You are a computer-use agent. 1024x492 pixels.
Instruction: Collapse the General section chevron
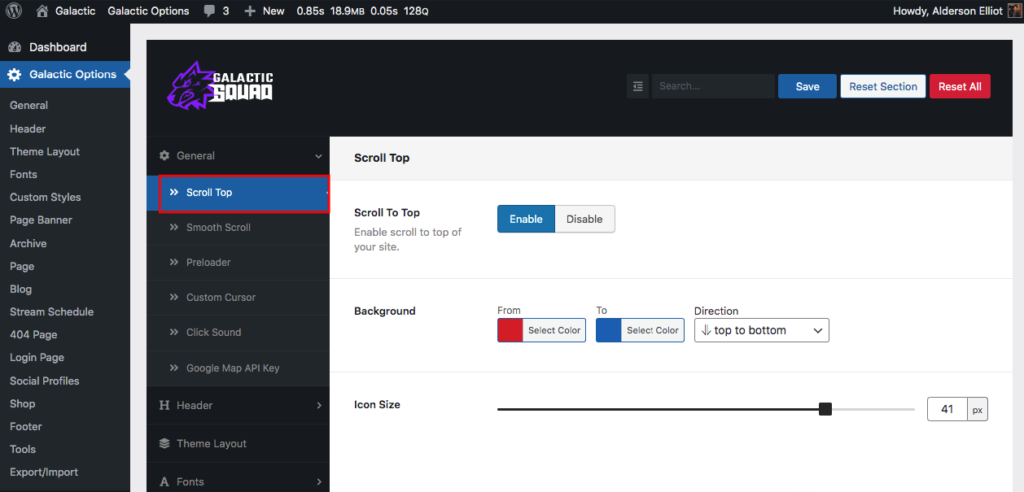point(319,156)
